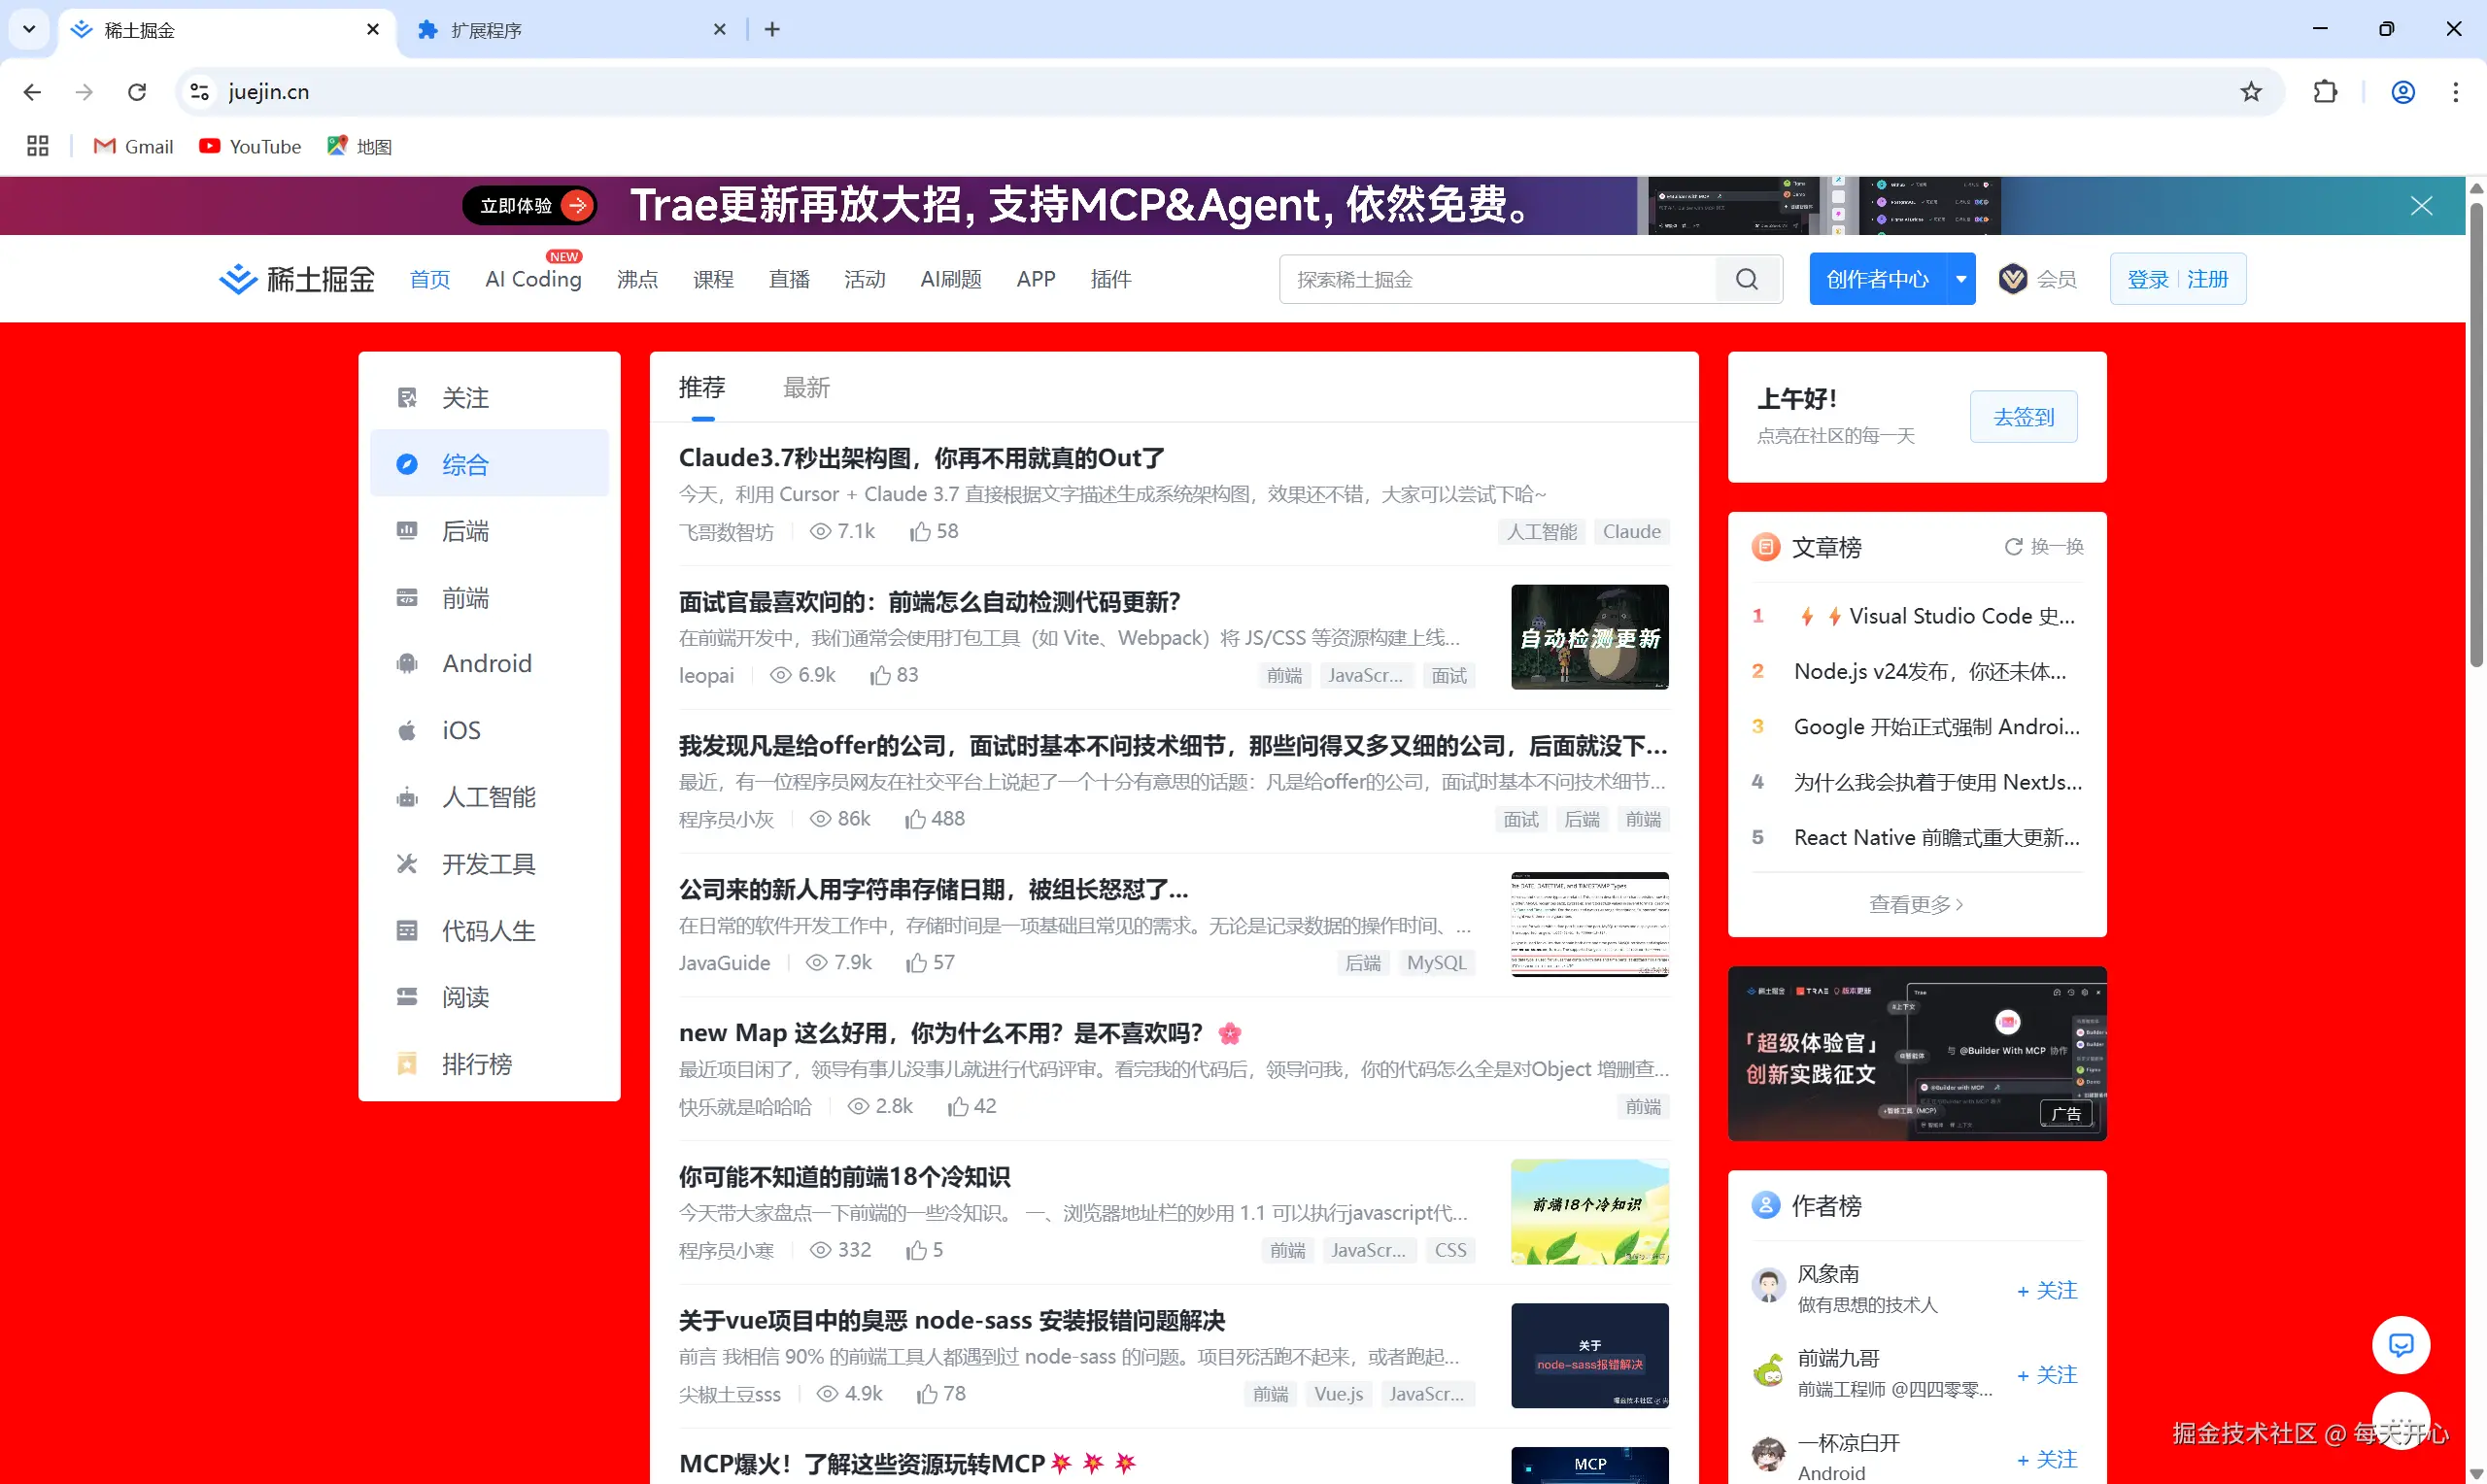Expand 查看更多 under the article rankings

click(1915, 903)
